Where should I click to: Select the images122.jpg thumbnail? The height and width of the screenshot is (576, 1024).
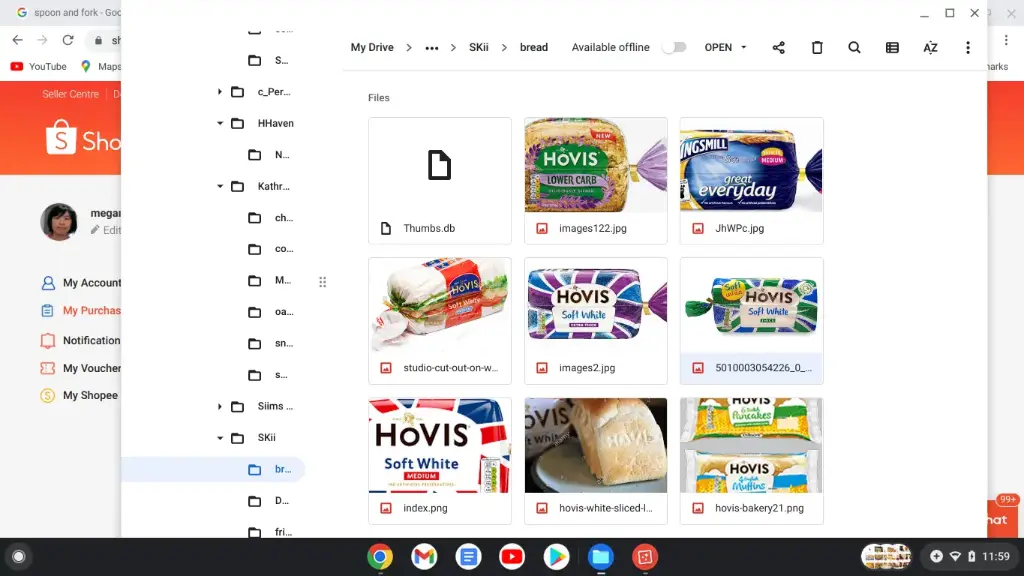(596, 181)
